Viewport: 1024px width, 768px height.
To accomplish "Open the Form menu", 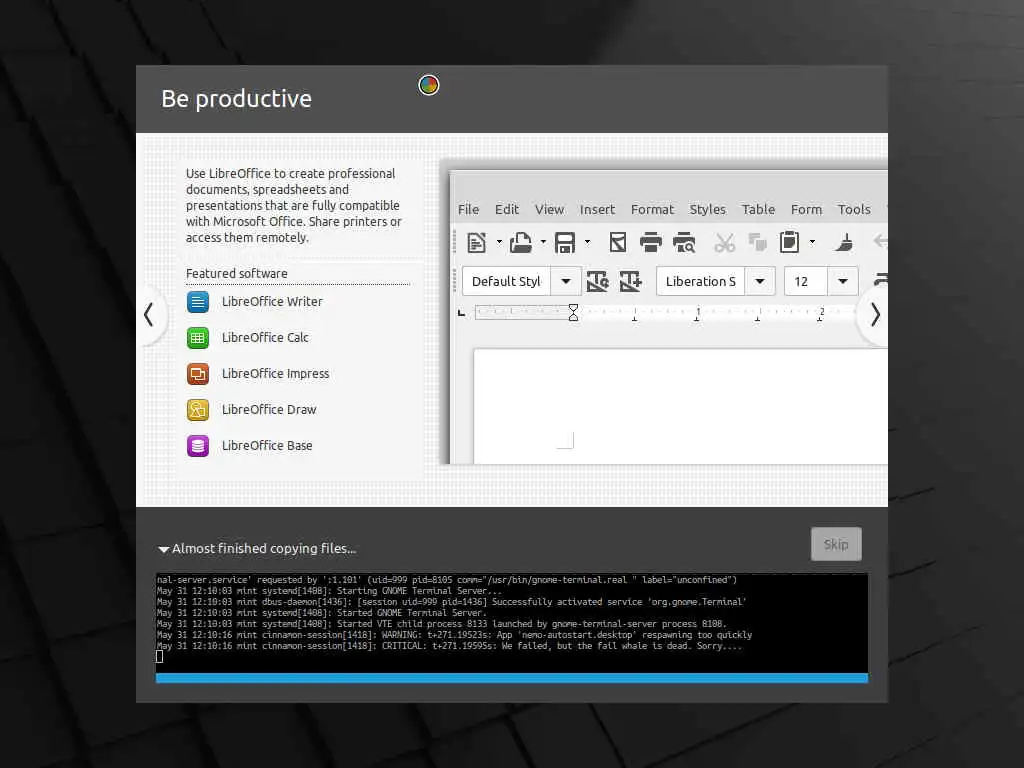I will click(x=807, y=210).
